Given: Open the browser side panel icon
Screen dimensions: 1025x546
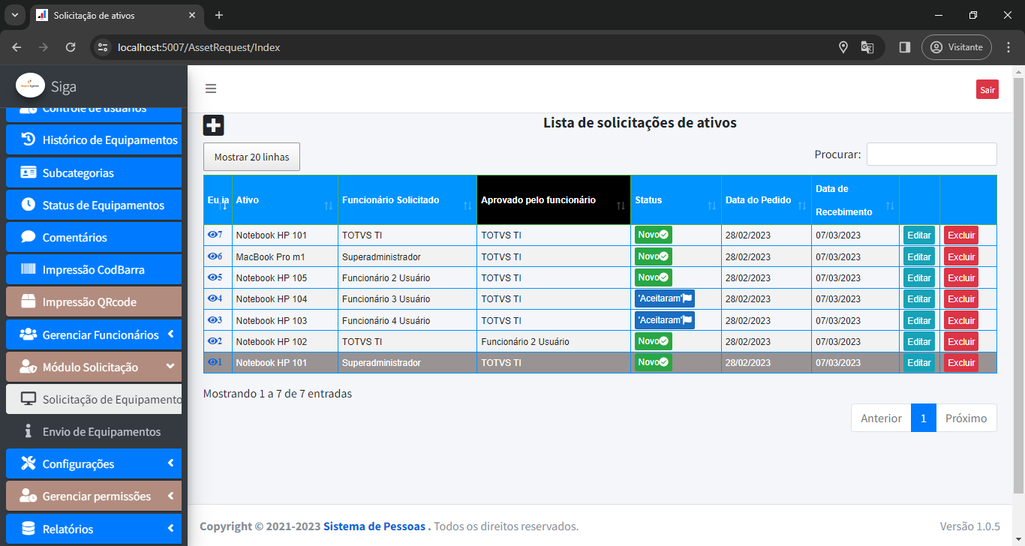Looking at the screenshot, I should [x=905, y=47].
